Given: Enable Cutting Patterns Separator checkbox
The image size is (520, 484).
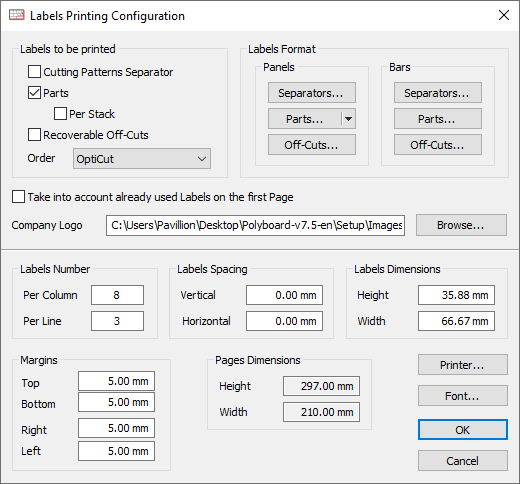Looking at the screenshot, I should point(34,72).
